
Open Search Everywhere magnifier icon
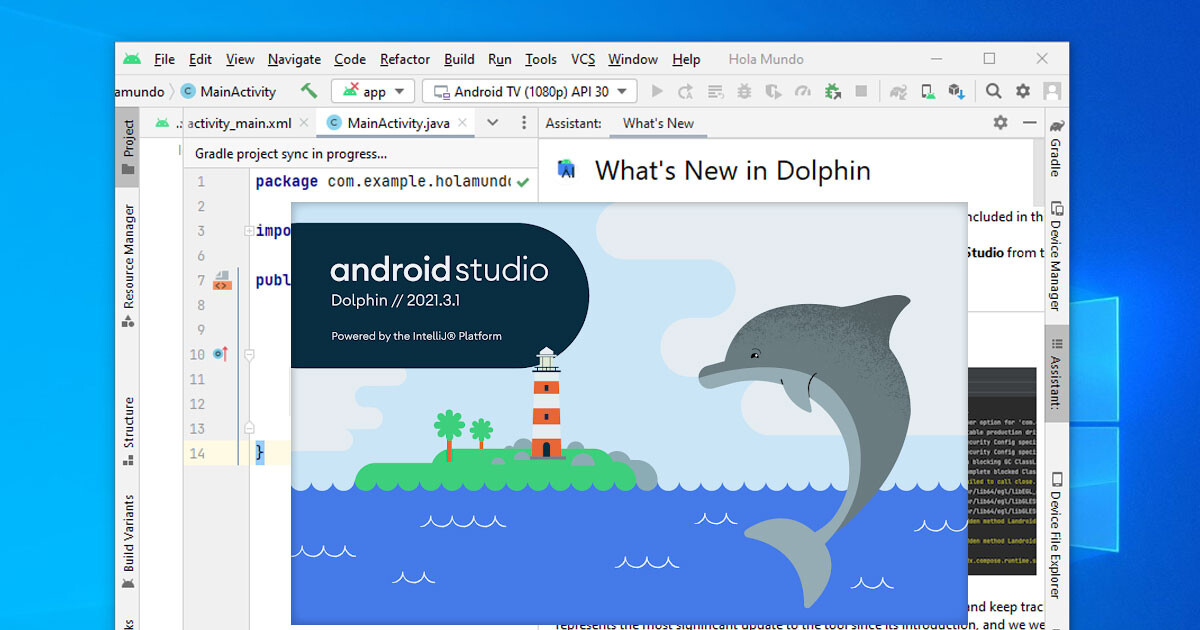point(993,91)
